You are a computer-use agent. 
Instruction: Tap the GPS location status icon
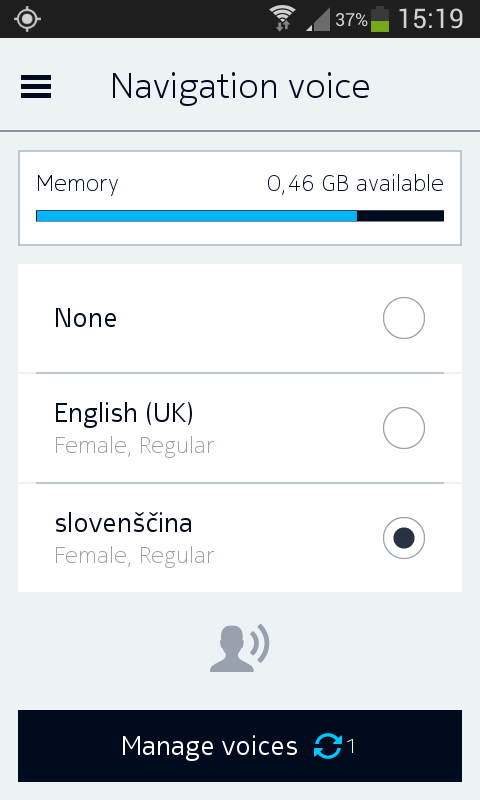[28, 19]
